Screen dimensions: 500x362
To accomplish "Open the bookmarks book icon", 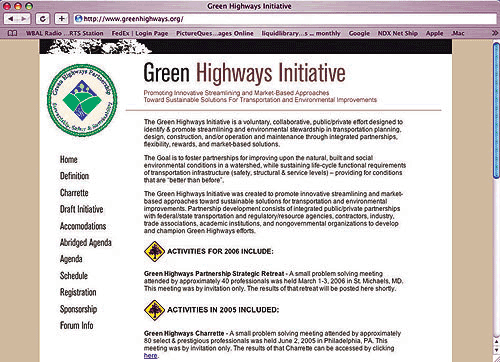I will (x=12, y=33).
